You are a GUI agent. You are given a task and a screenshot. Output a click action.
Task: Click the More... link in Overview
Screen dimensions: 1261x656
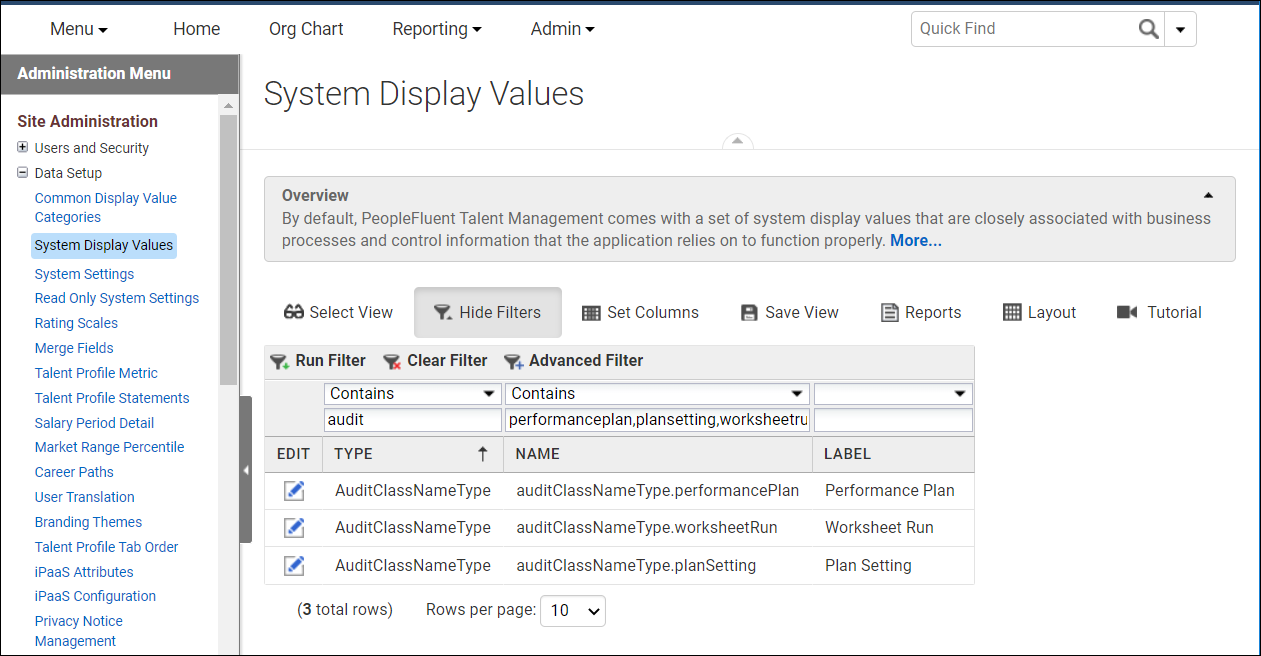tap(915, 240)
